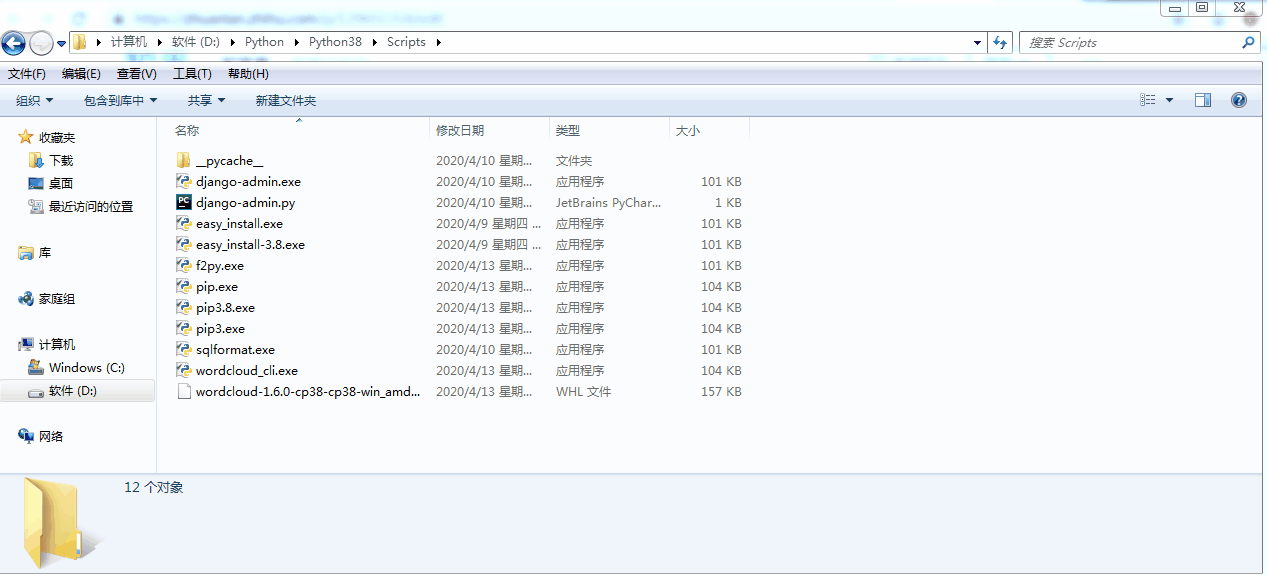Image resolution: width=1267 pixels, height=575 pixels.
Task: Click the change view icon
Action: click(x=1148, y=100)
